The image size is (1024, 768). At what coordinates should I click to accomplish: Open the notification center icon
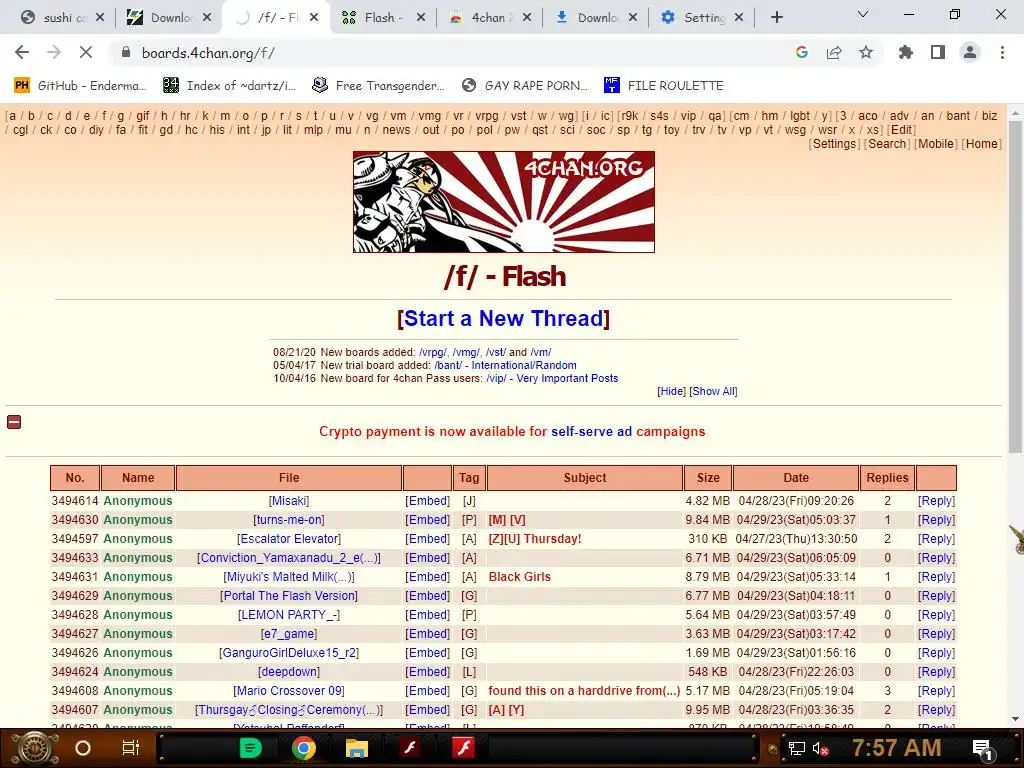point(983,748)
